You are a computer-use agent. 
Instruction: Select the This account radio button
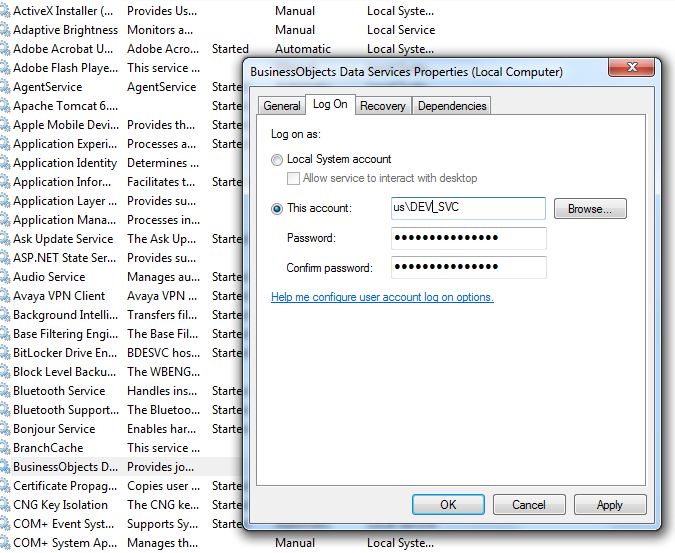[x=277, y=209]
